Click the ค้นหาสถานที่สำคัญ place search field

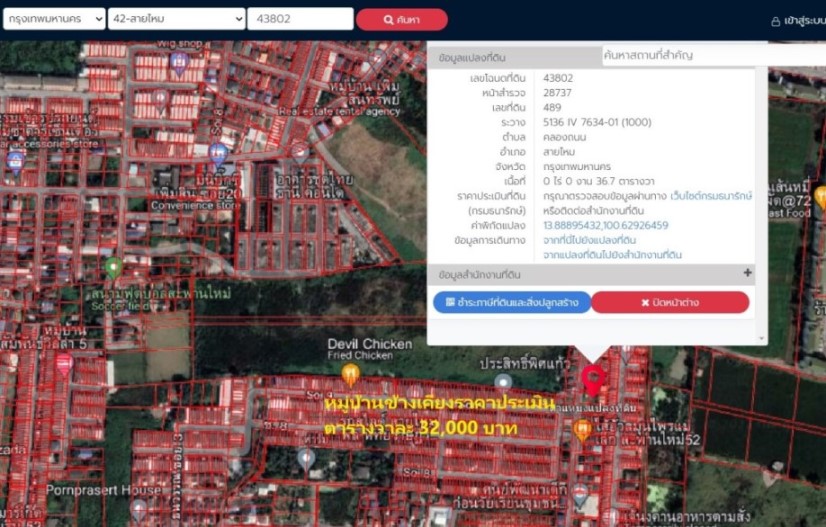[714, 55]
